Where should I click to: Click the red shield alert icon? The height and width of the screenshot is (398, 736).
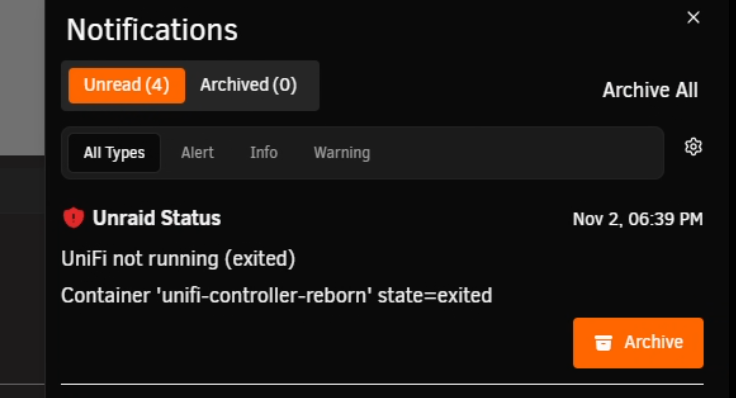(x=73, y=218)
